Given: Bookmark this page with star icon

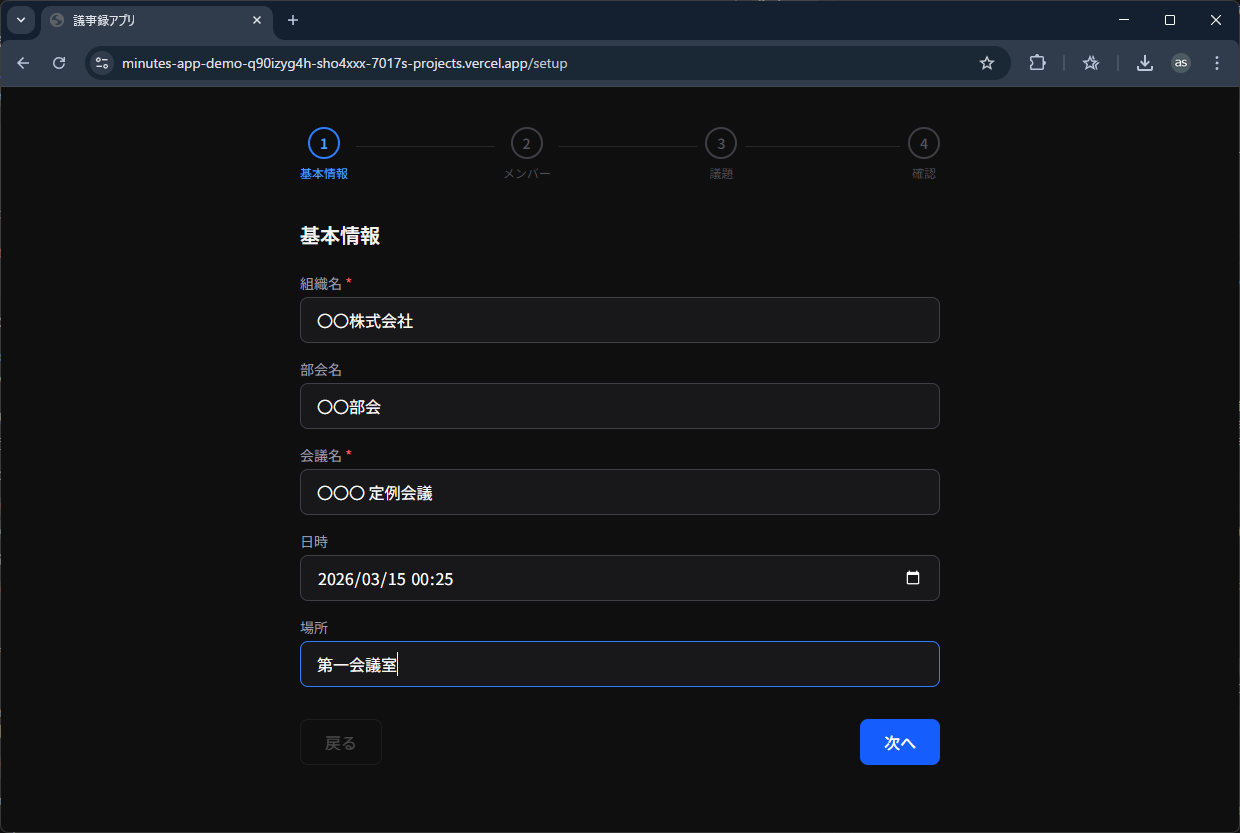Looking at the screenshot, I should (987, 63).
